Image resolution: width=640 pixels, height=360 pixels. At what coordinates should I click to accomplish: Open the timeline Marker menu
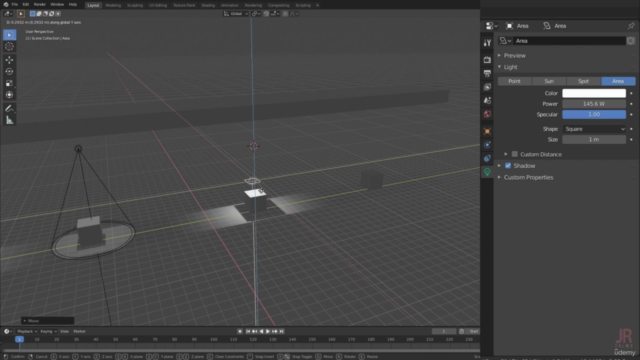(x=79, y=331)
